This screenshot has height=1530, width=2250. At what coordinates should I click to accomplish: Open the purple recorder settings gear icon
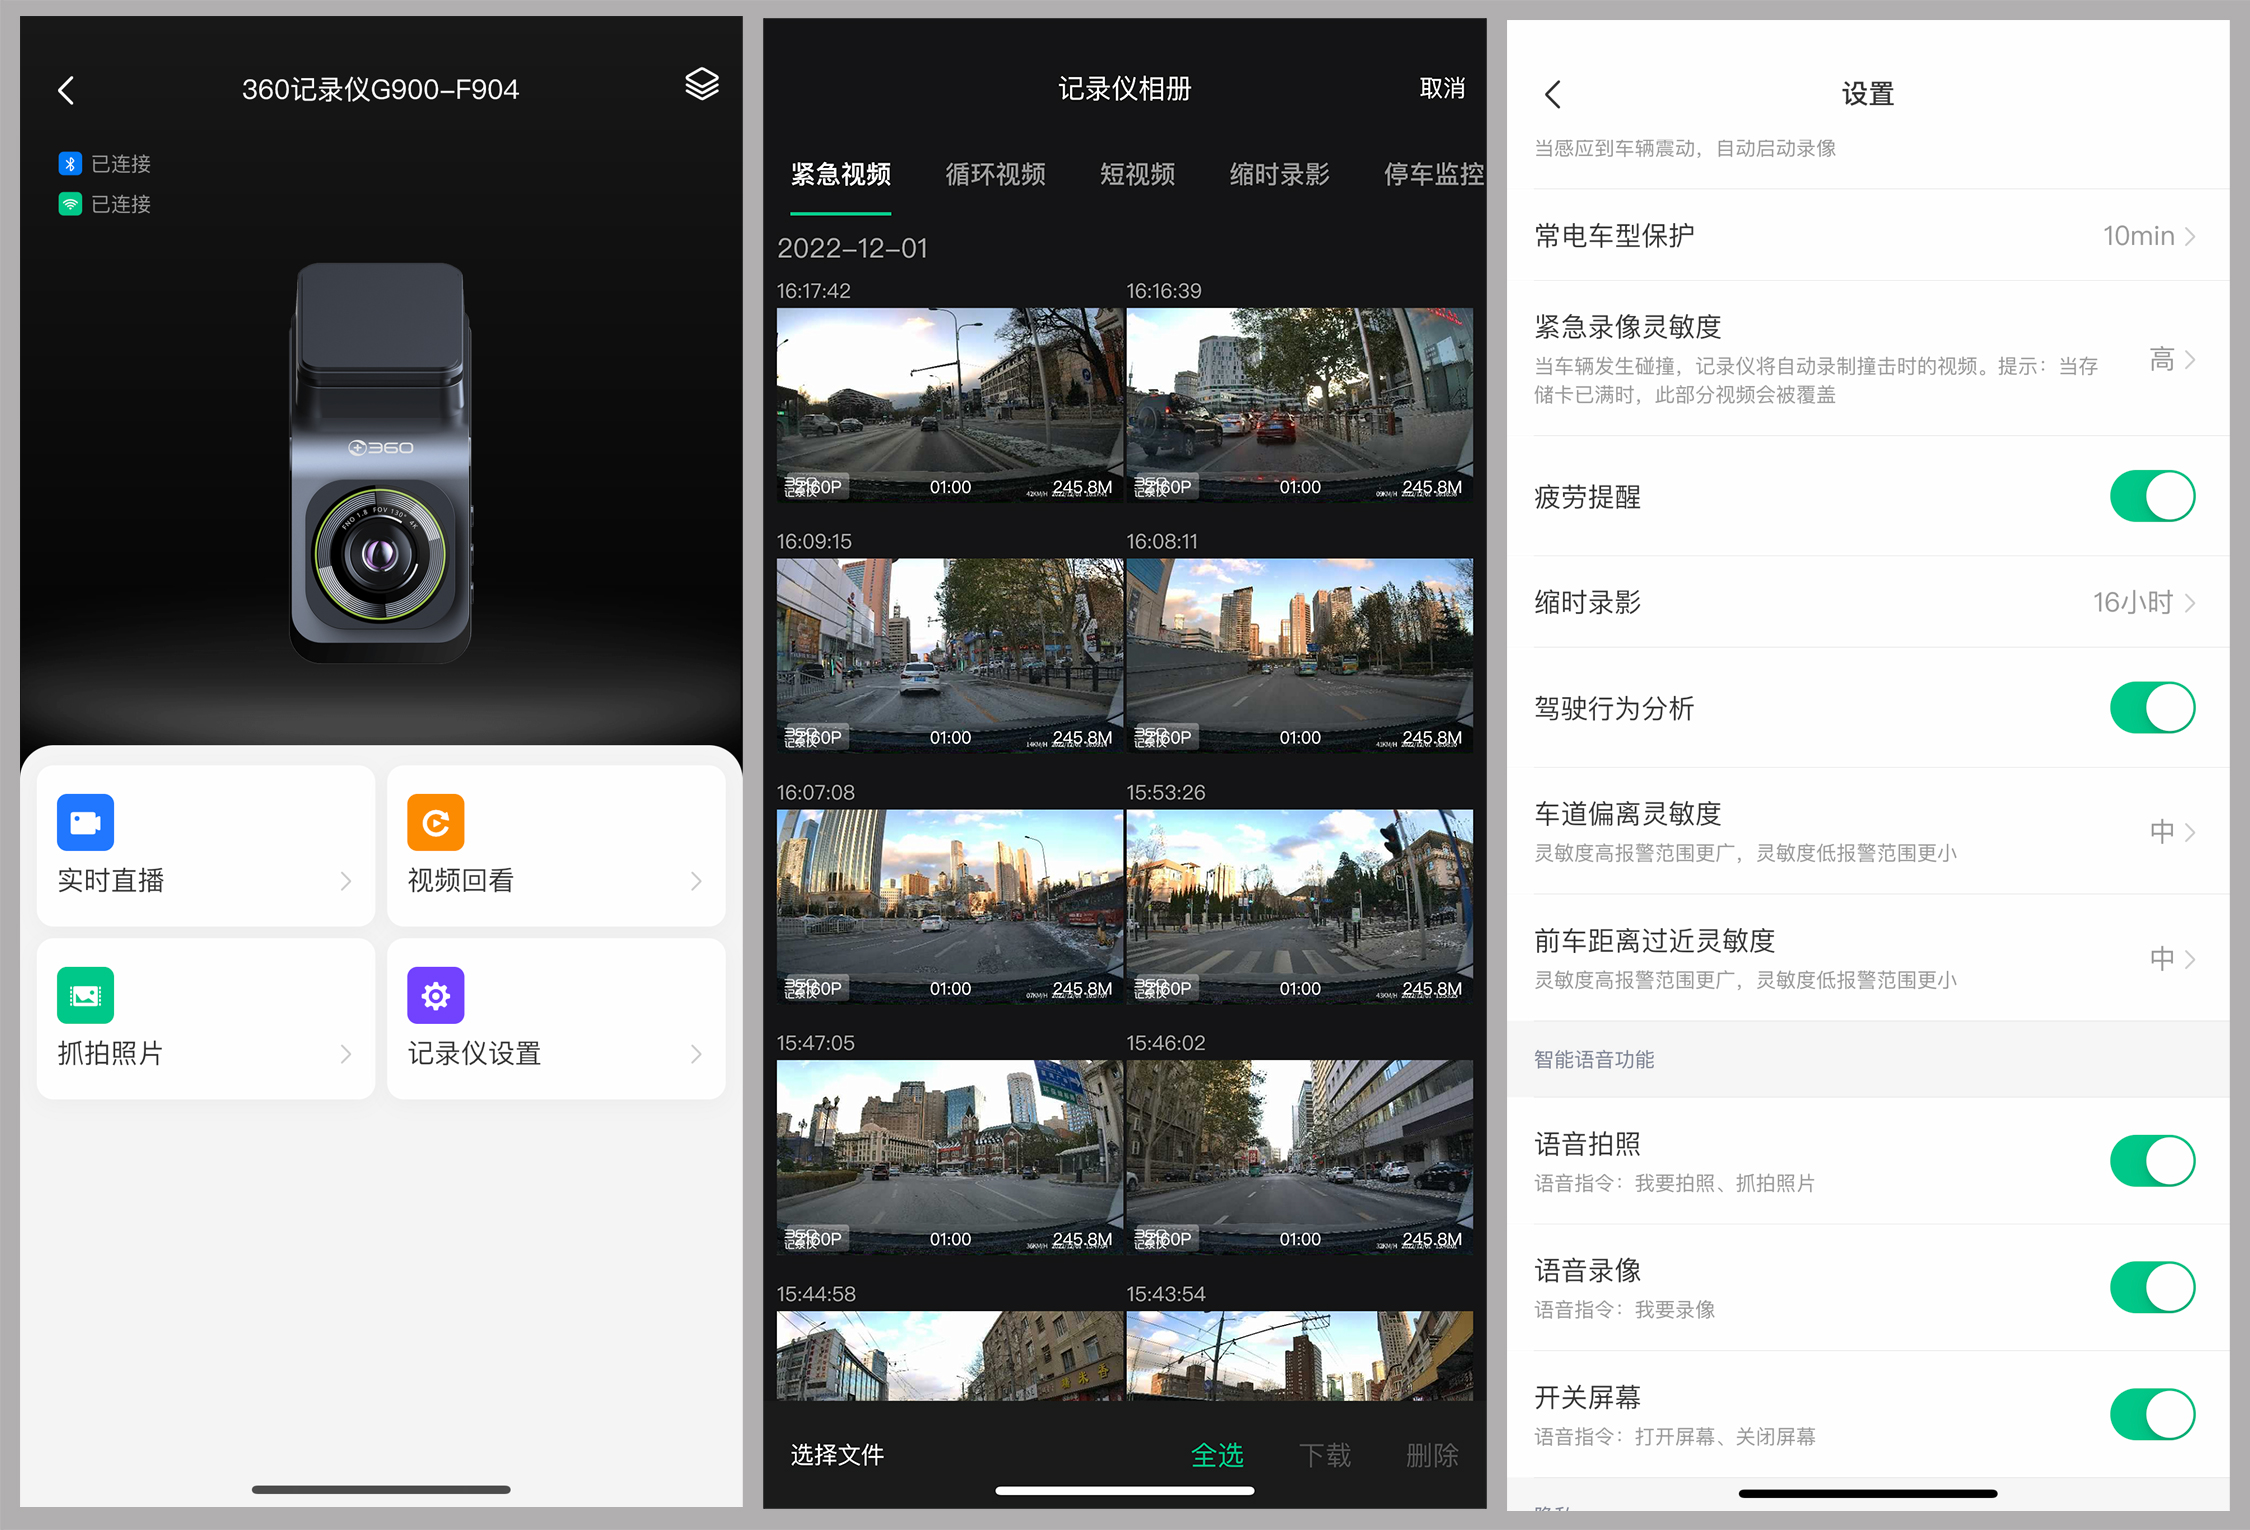[435, 995]
